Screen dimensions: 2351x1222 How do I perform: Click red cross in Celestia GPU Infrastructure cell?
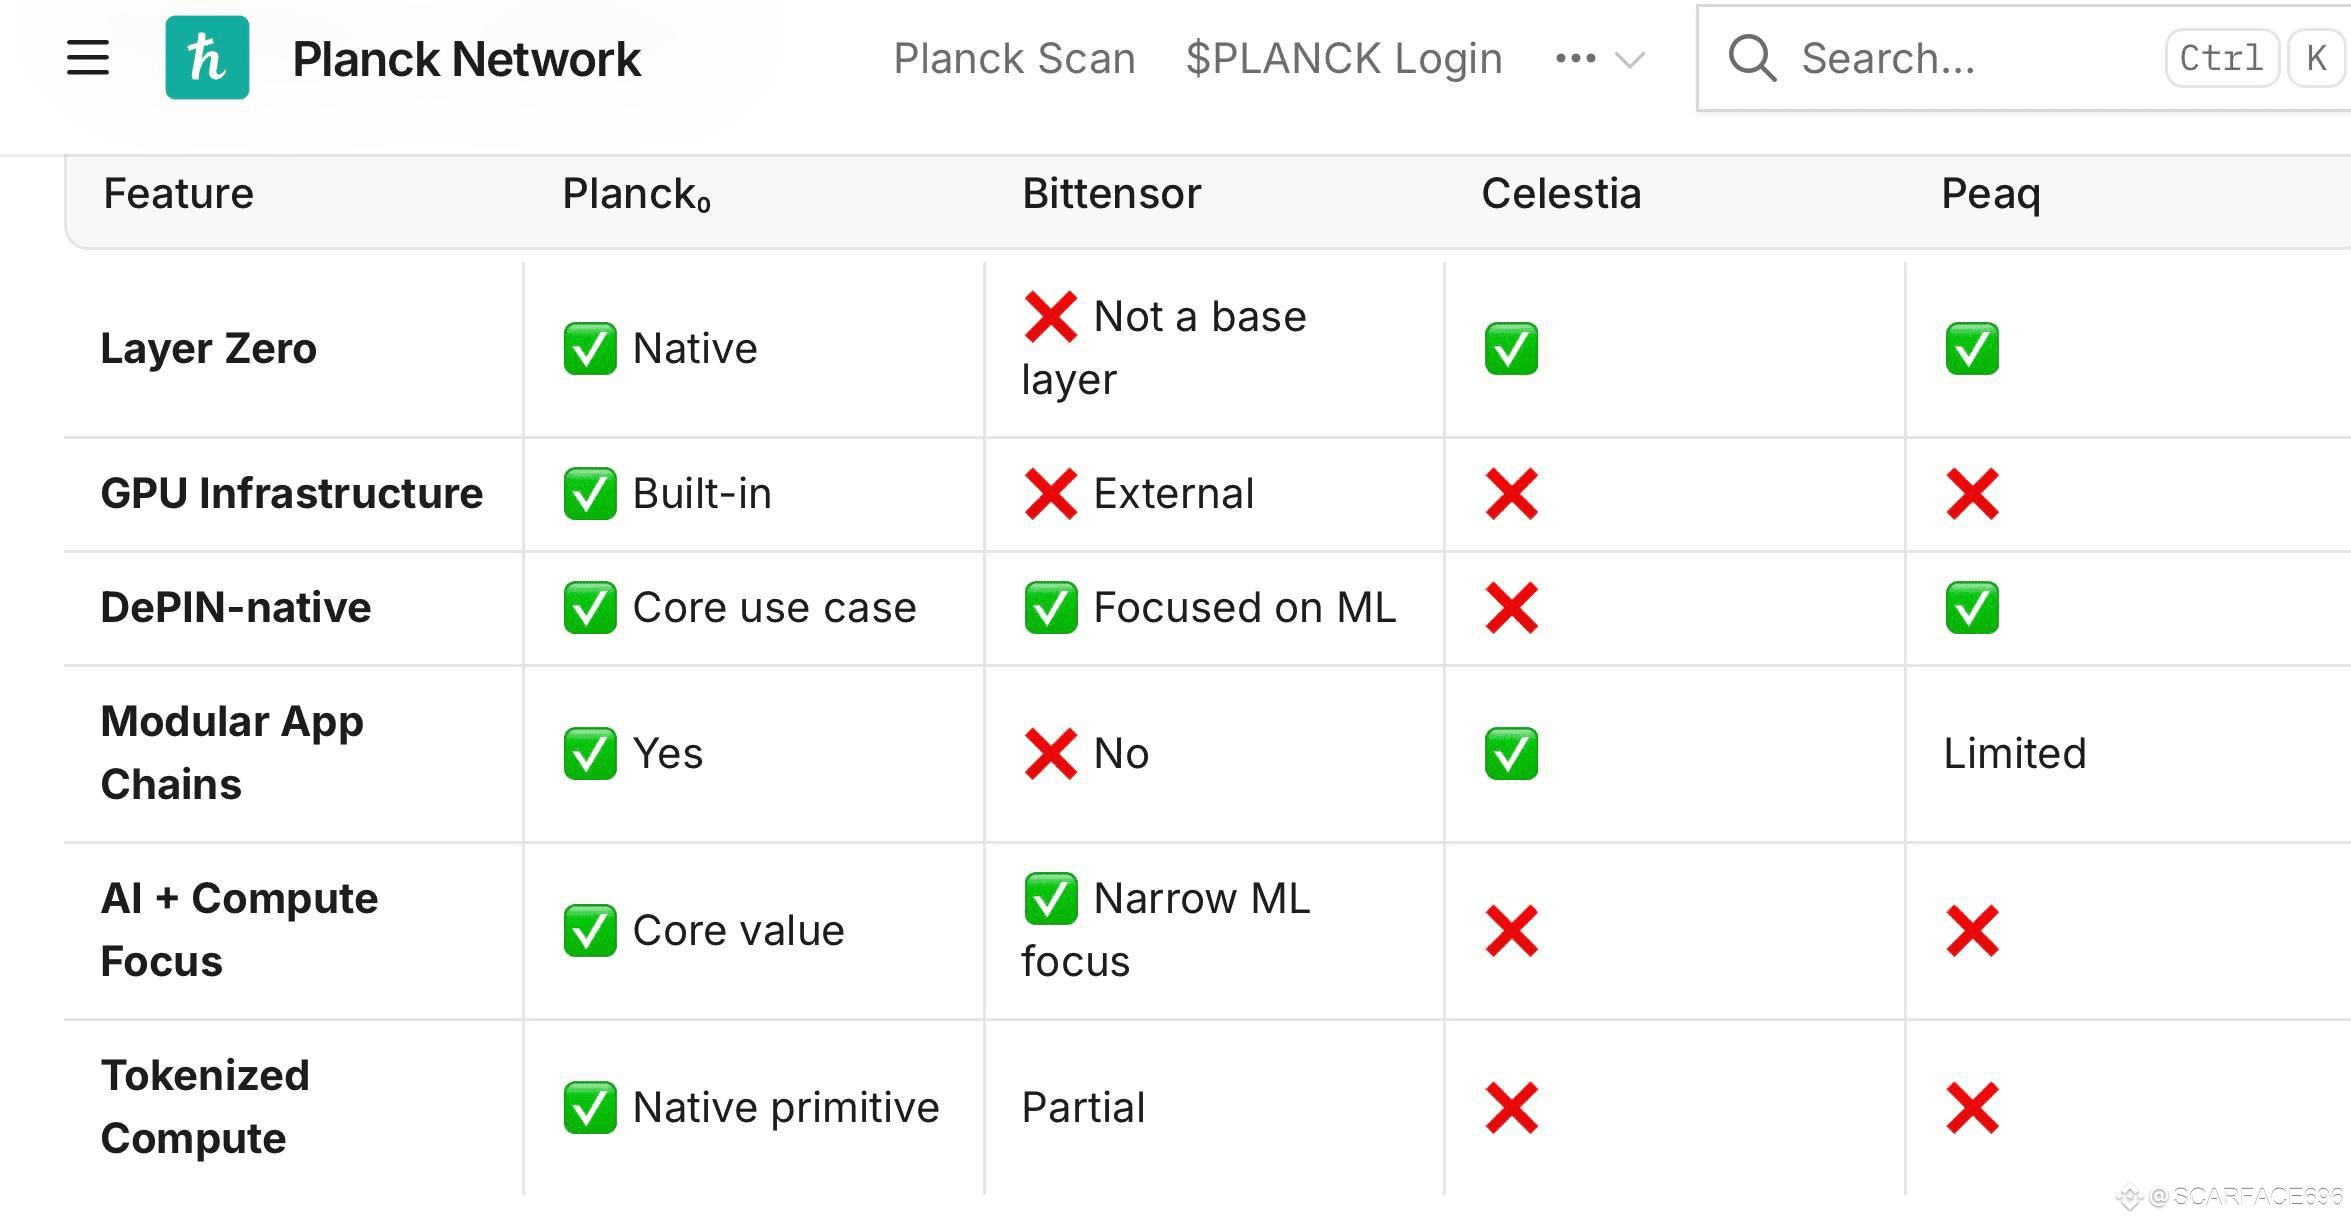(x=1511, y=494)
